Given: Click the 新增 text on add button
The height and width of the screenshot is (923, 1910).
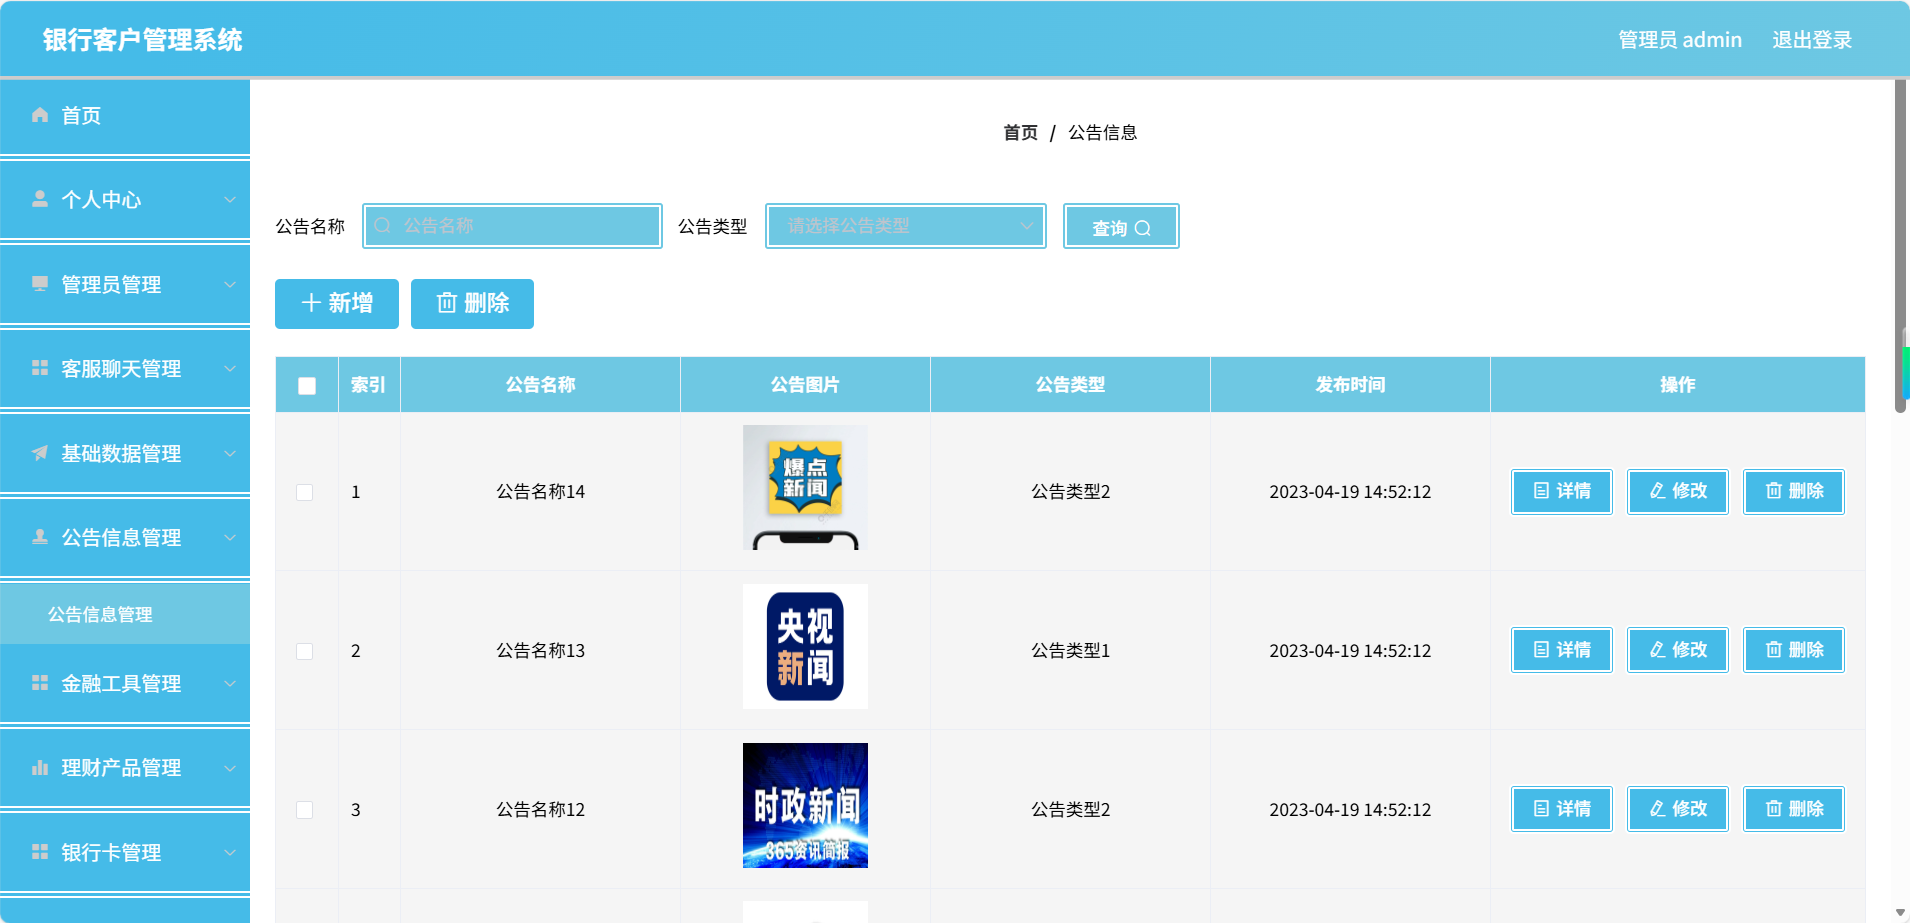Looking at the screenshot, I should pyautogui.click(x=351, y=303).
